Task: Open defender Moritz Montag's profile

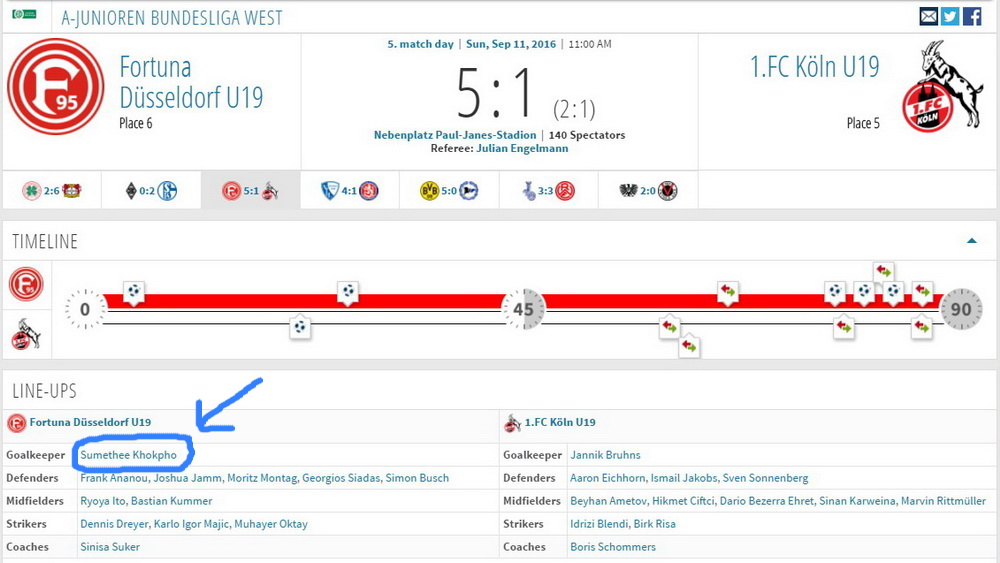Action: pyautogui.click(x=262, y=478)
